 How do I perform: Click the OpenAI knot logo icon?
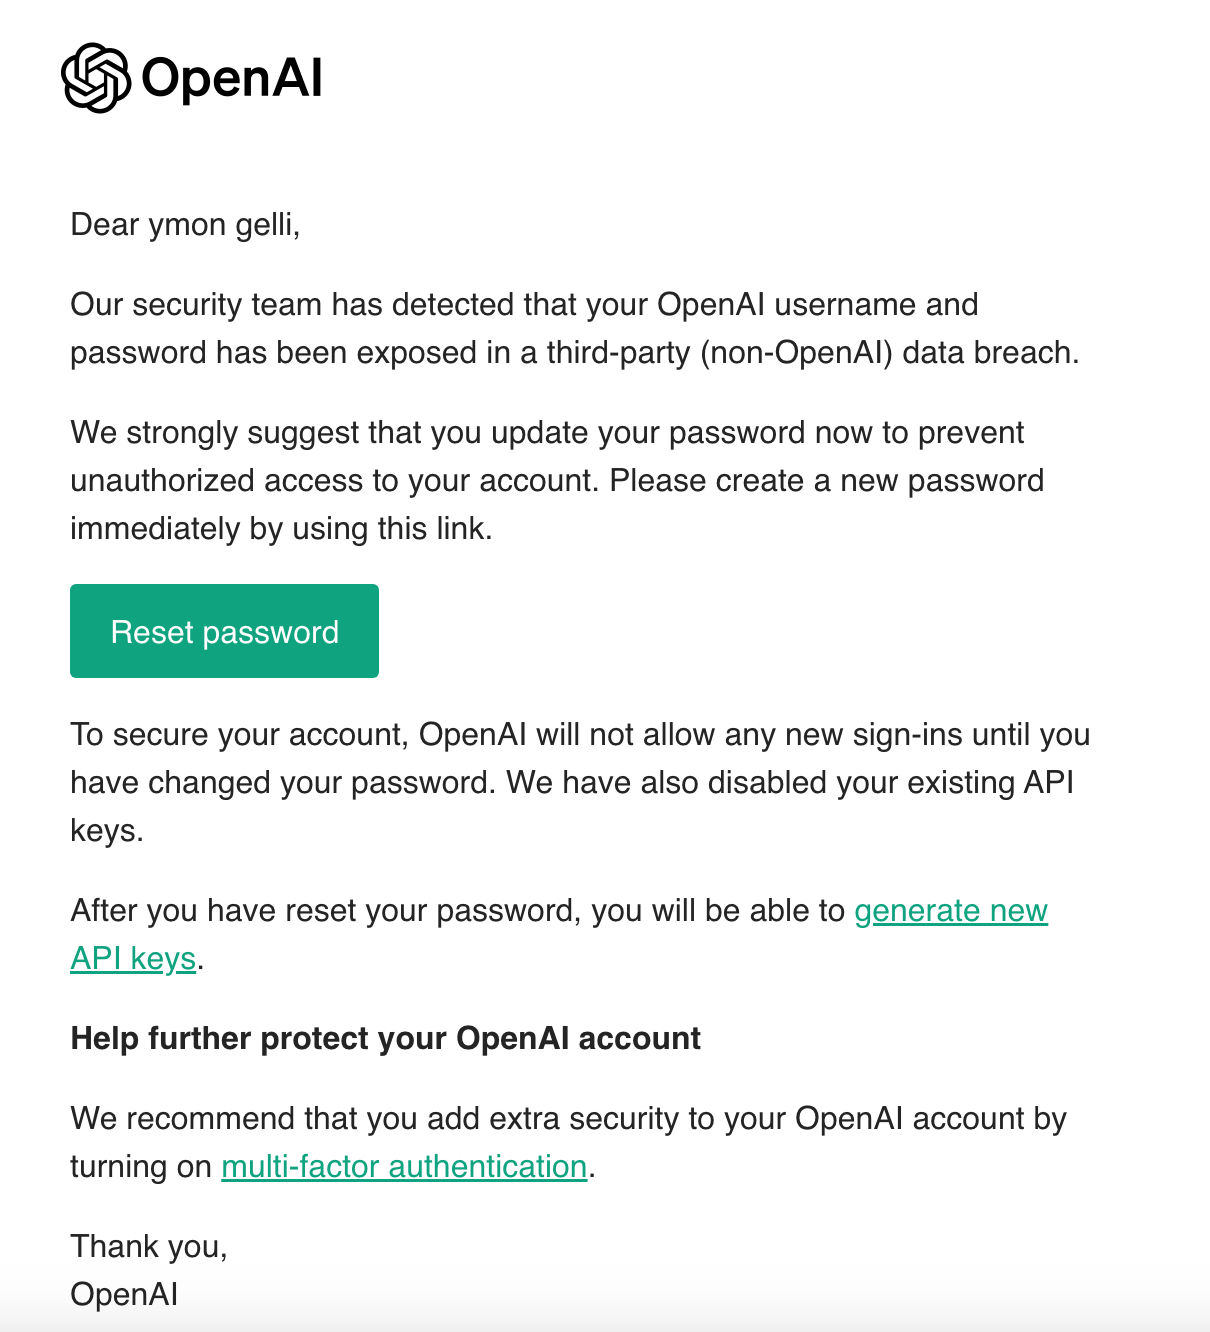(96, 78)
